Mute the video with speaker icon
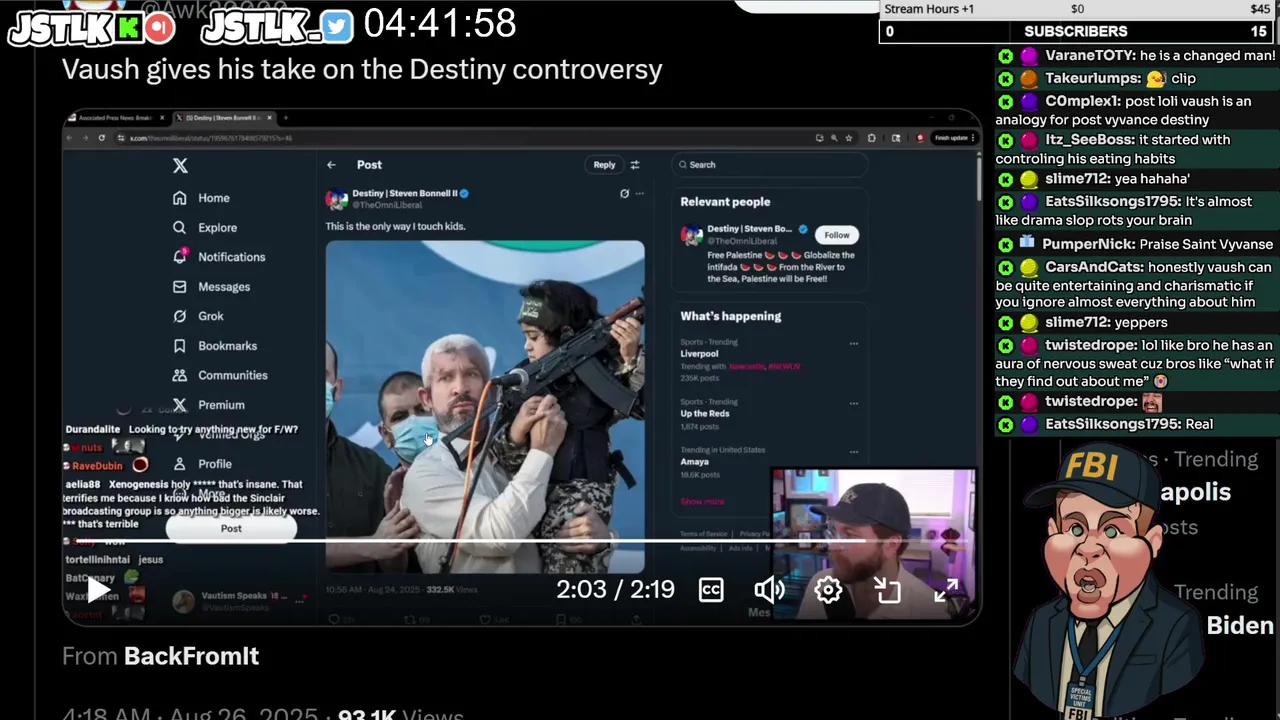This screenshot has width=1280, height=720. [x=769, y=590]
